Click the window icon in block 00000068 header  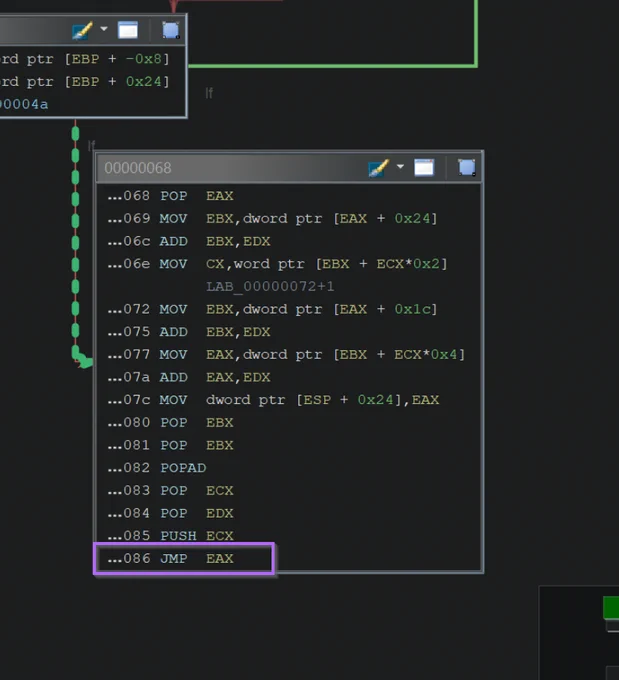click(424, 167)
